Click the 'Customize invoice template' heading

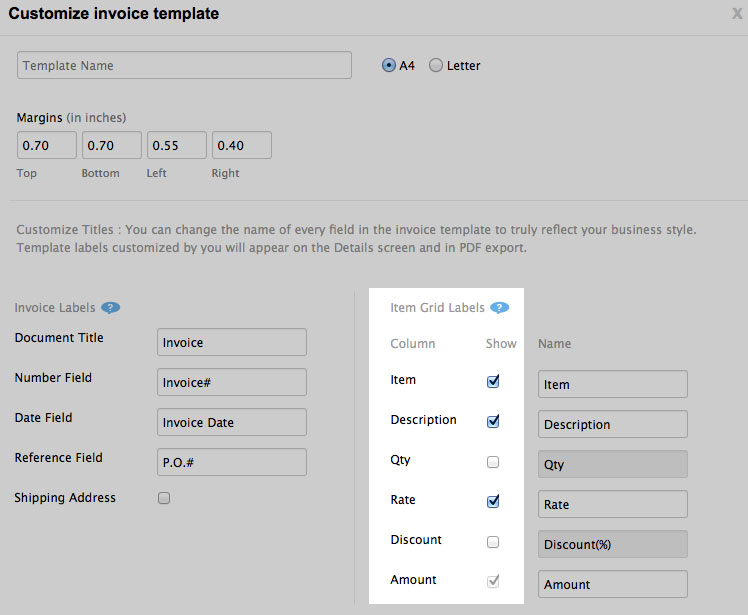pos(114,13)
